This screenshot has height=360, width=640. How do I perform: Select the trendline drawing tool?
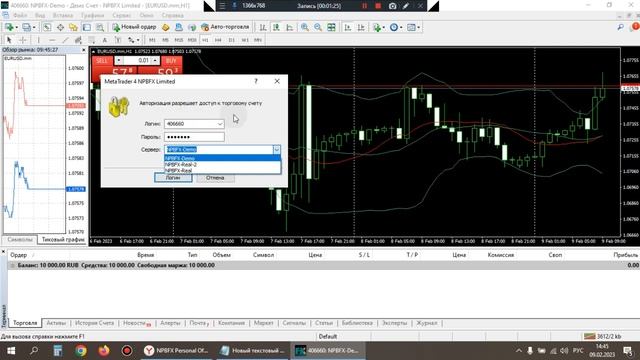pyautogui.click(x=65, y=40)
